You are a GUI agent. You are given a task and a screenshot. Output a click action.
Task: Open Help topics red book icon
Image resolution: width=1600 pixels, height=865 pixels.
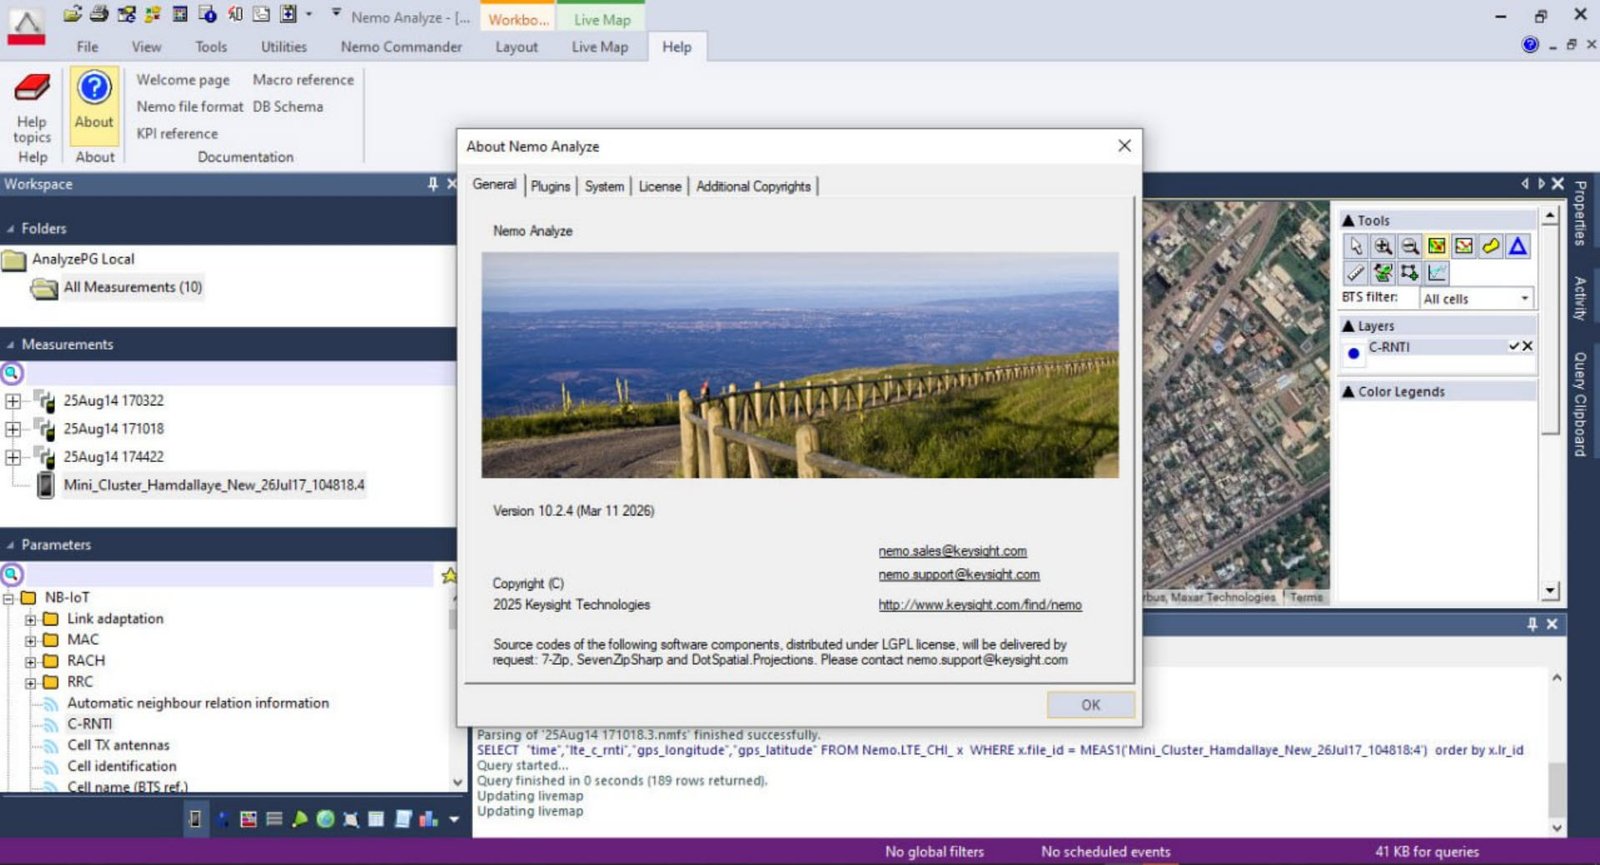pyautogui.click(x=32, y=88)
